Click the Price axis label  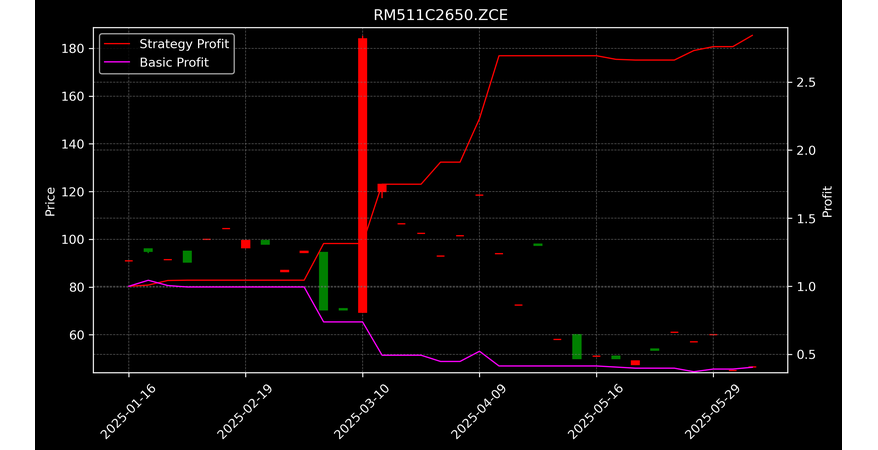pos(50,202)
